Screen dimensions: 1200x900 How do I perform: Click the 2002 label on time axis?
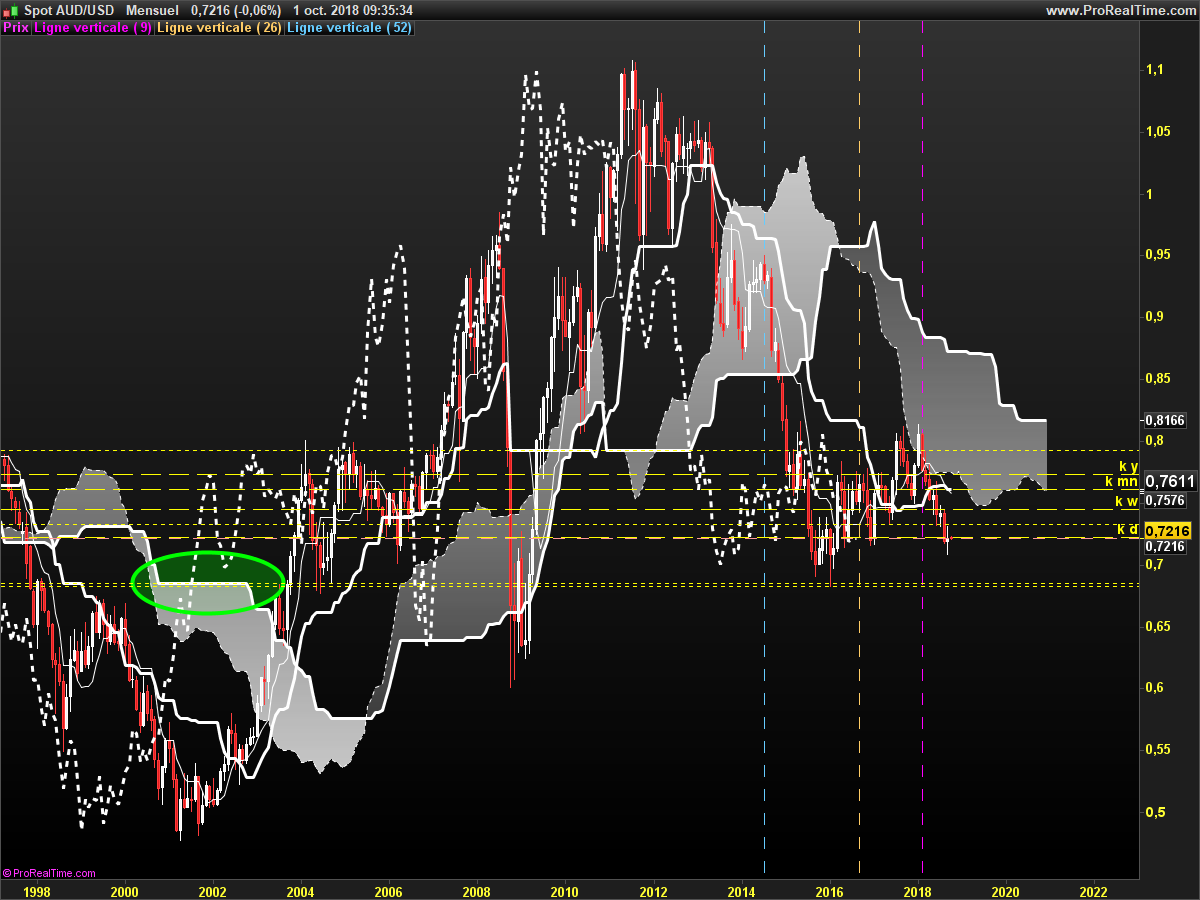pos(212,890)
